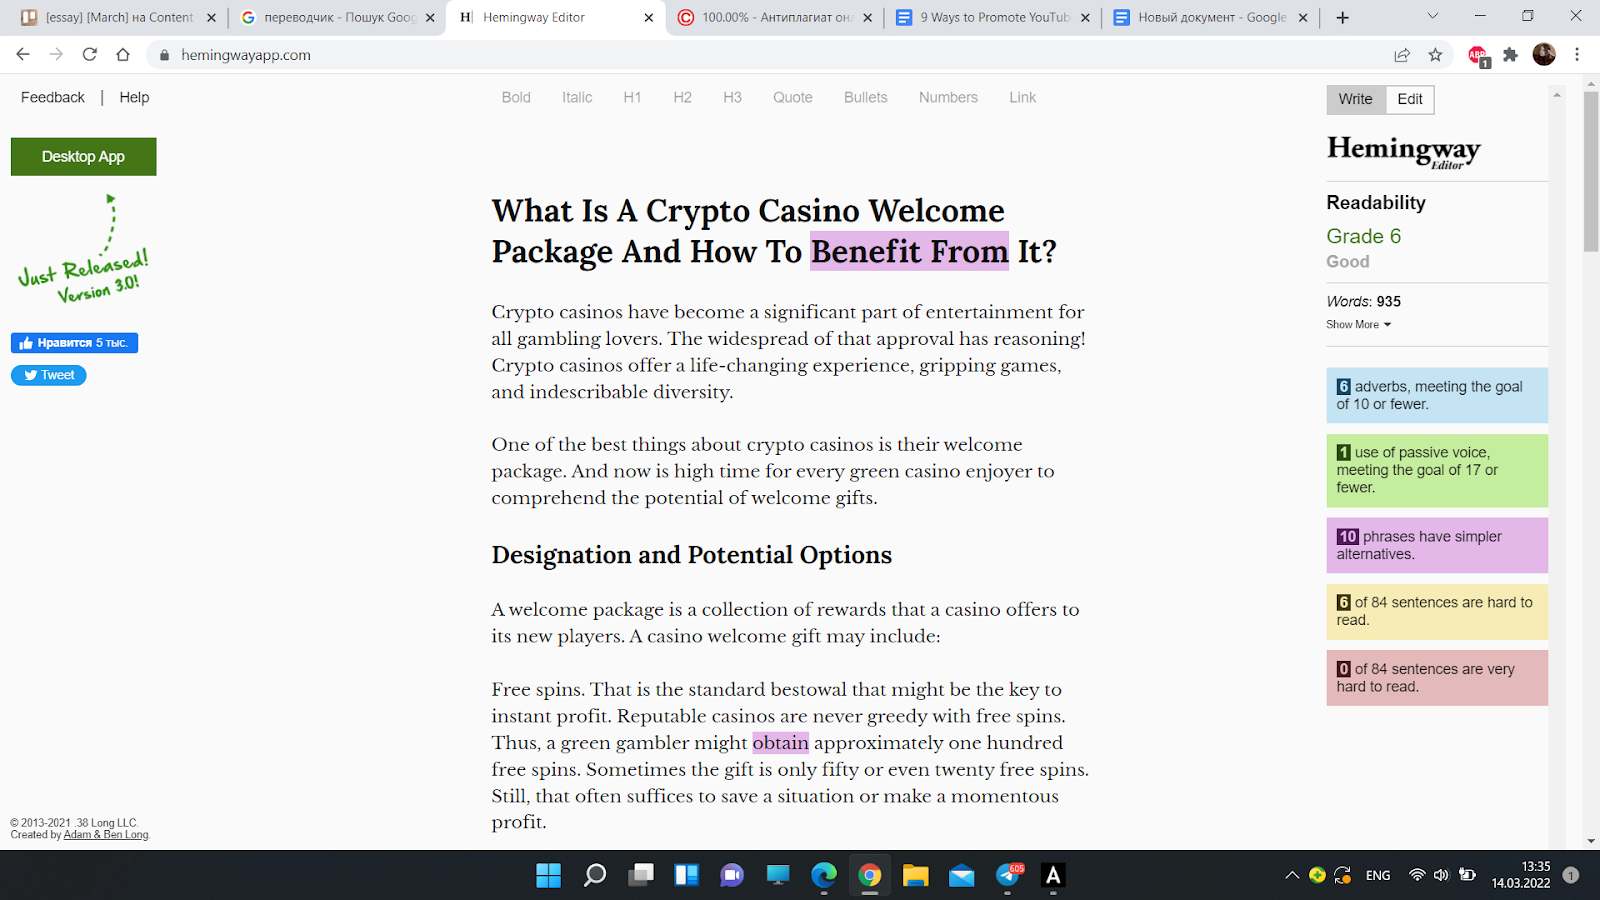
Task: Switch to the Write mode
Action: [x=1356, y=99]
